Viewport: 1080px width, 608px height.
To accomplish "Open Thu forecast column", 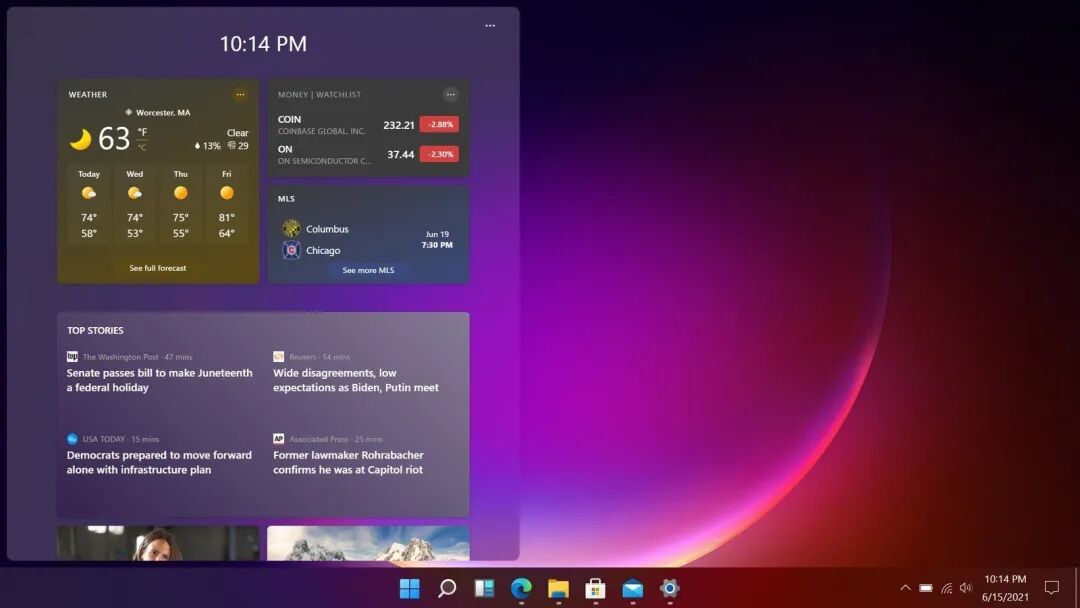I will click(180, 205).
